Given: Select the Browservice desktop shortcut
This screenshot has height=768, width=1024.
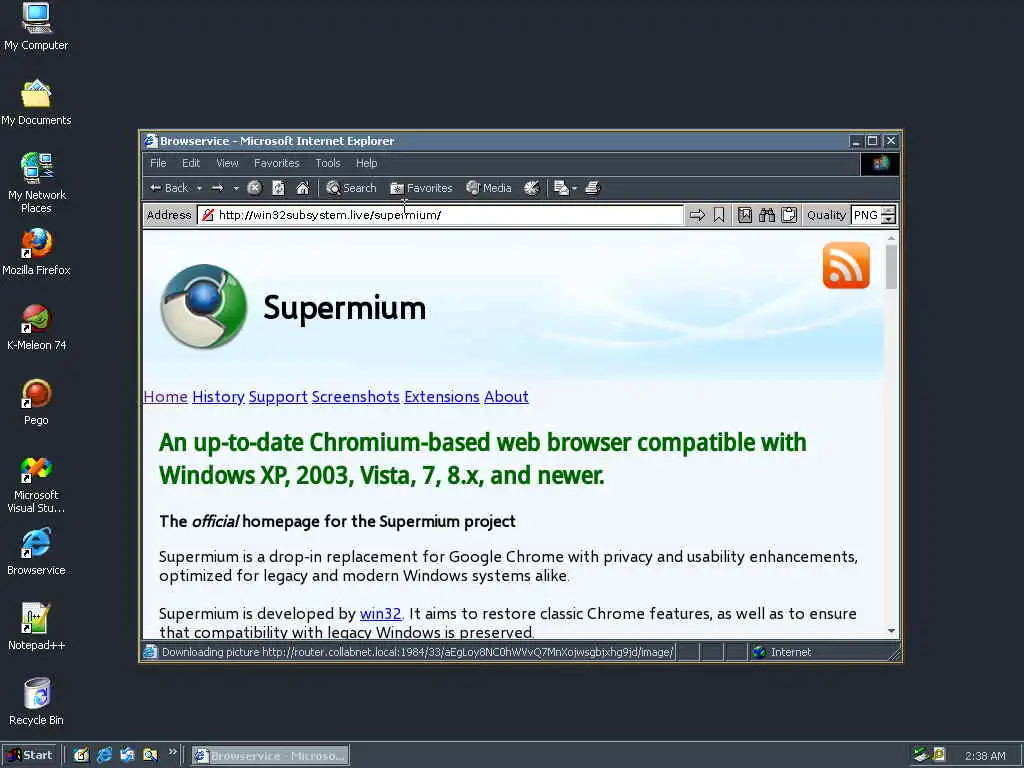Looking at the screenshot, I should point(36,552).
